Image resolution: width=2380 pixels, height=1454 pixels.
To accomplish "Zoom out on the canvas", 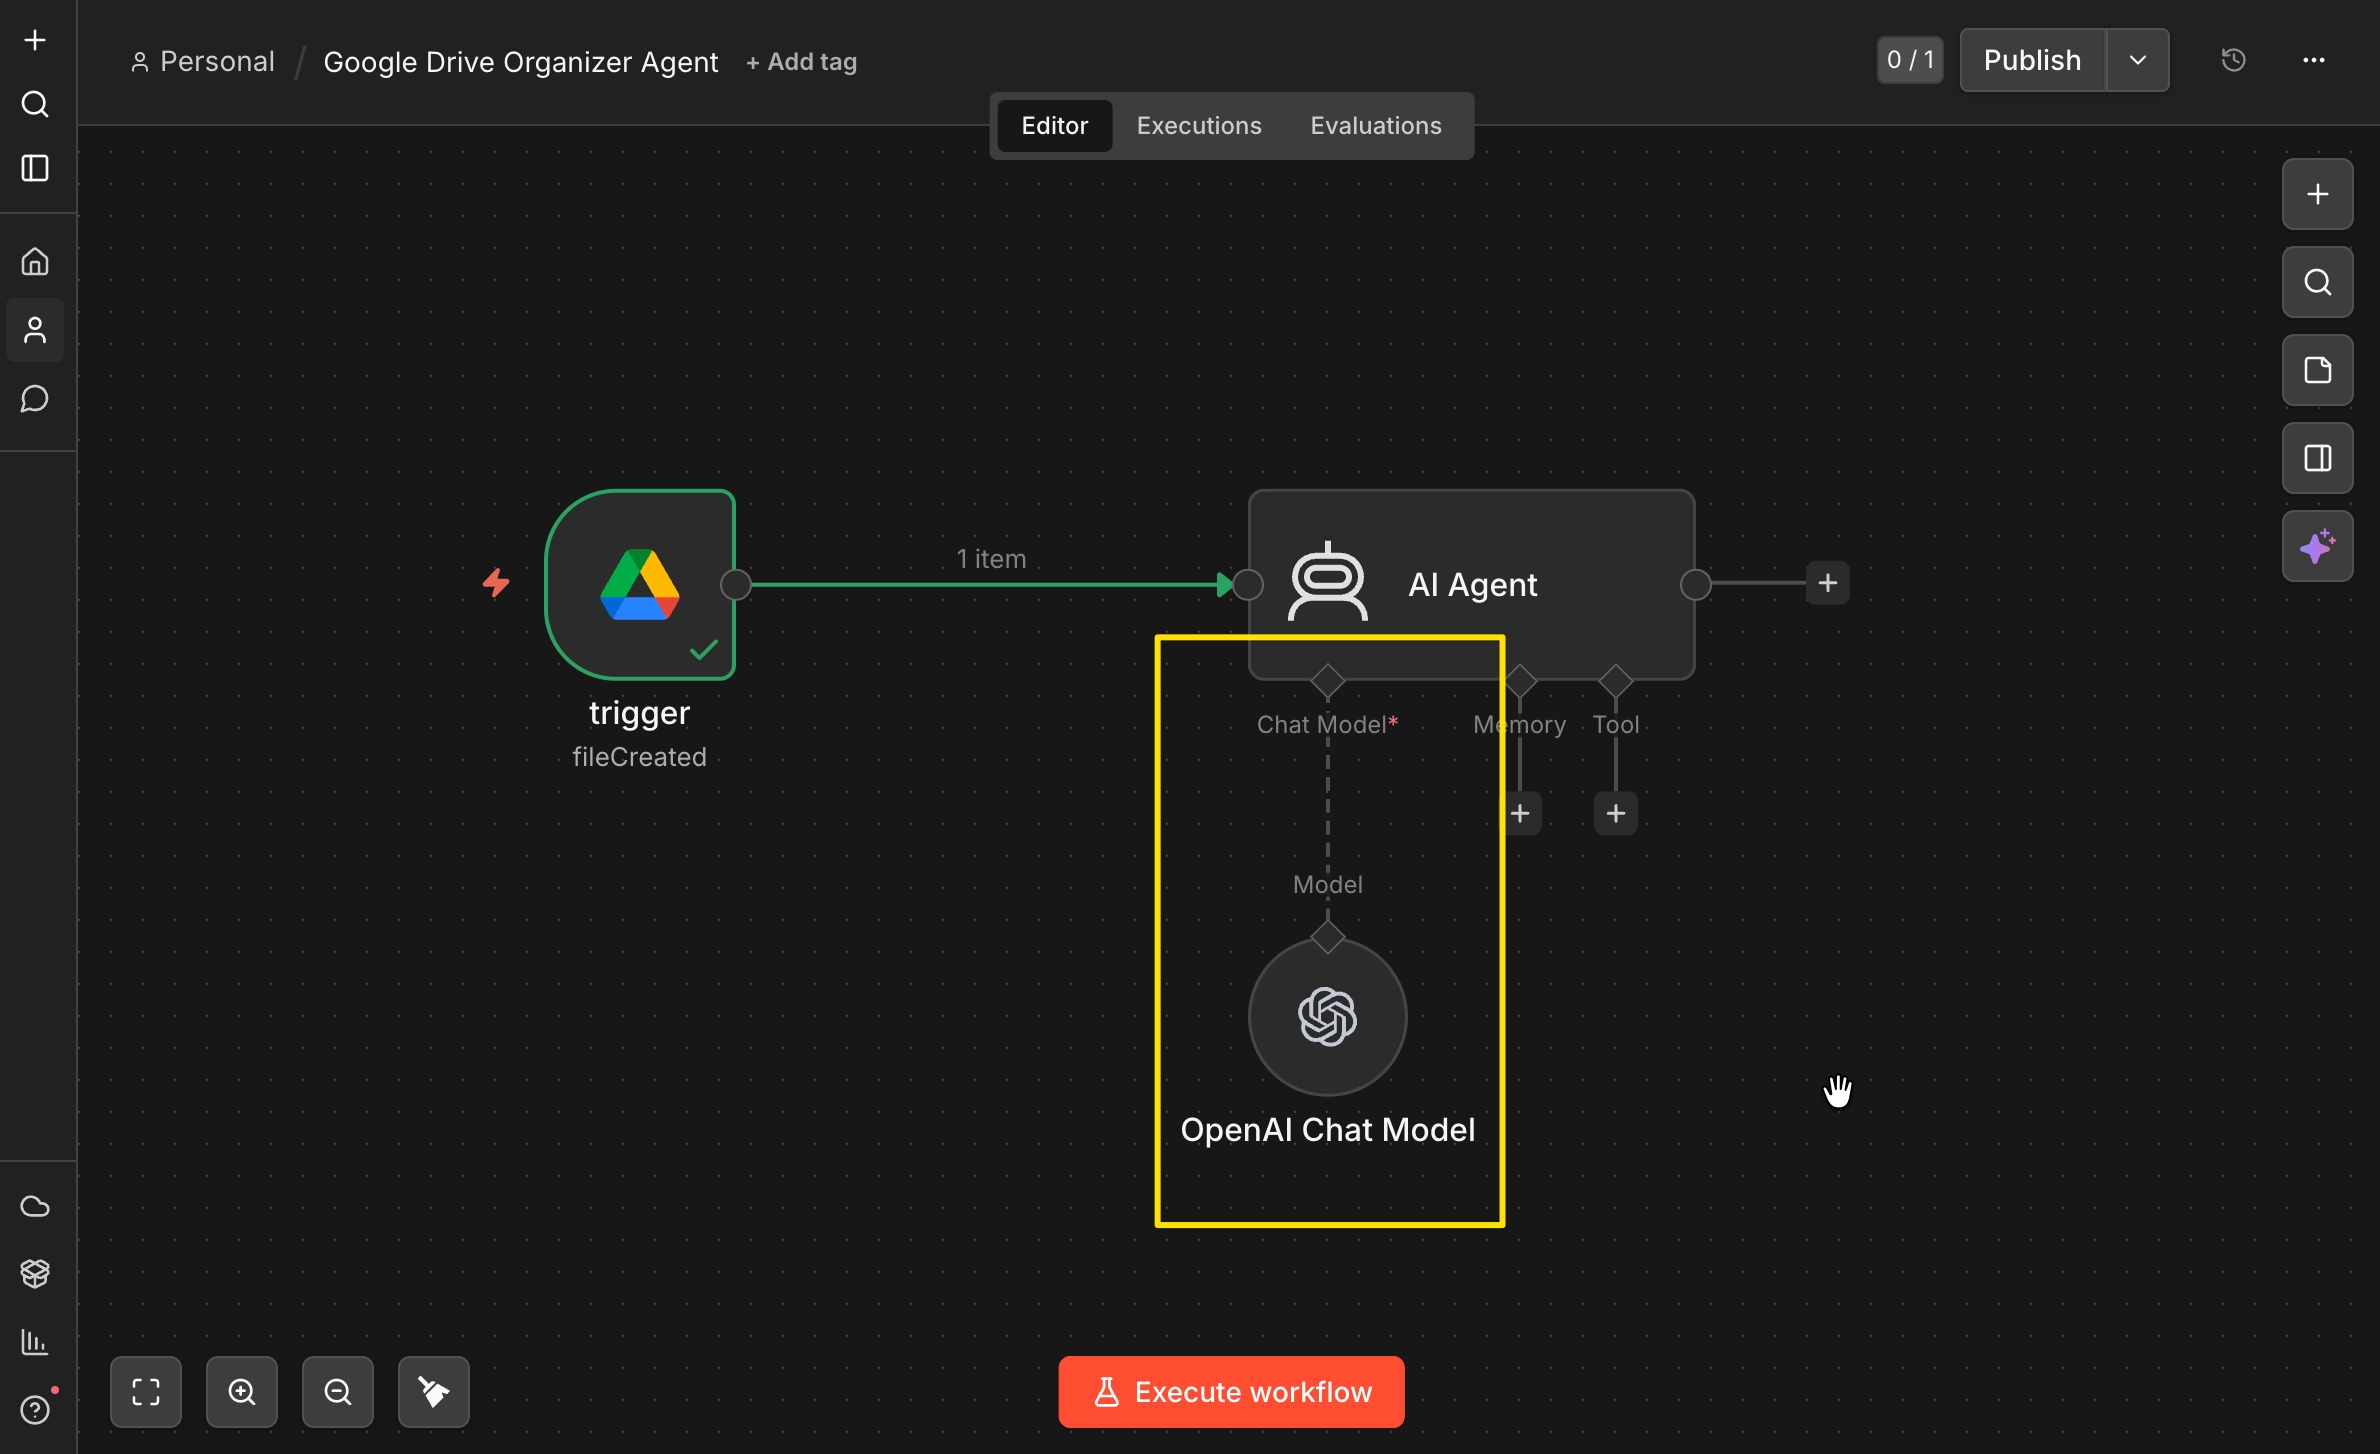I will tap(338, 1392).
